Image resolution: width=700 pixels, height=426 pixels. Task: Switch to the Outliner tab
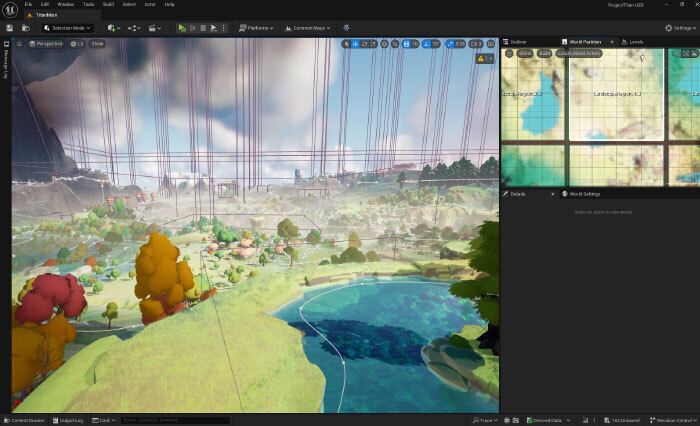tap(515, 42)
